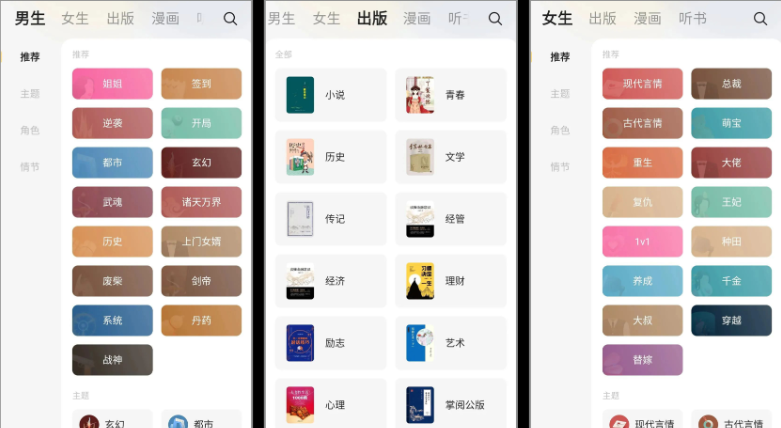Open the 传记 book cover card

click(x=331, y=219)
